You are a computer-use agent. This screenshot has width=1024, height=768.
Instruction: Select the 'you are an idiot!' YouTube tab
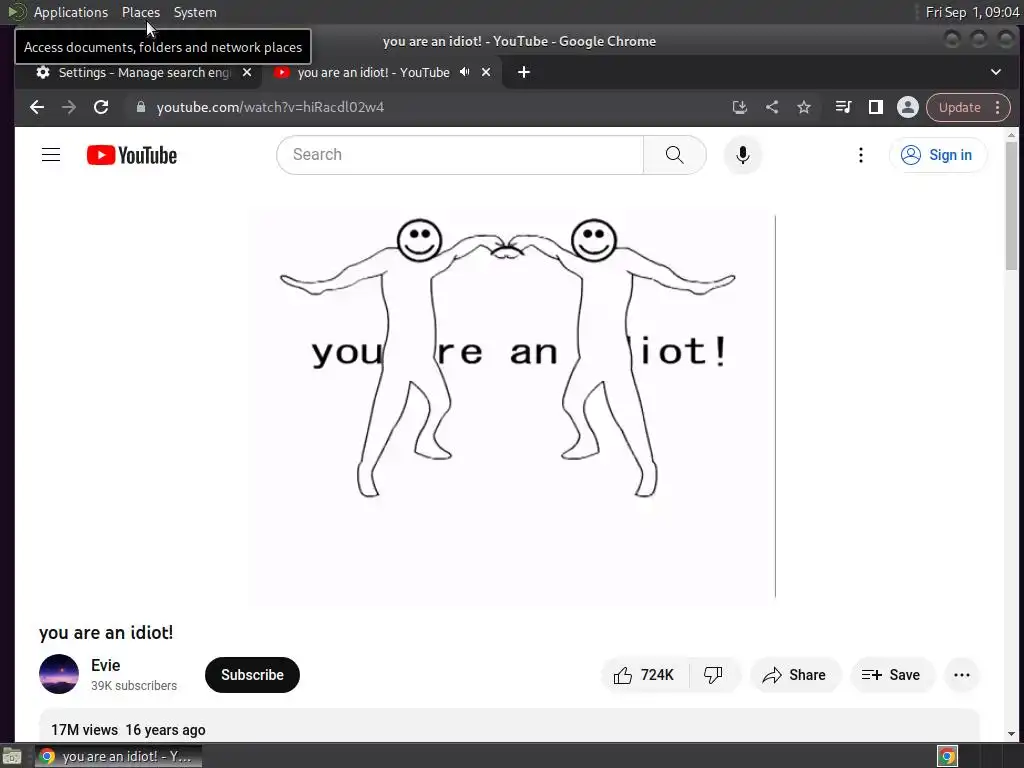click(x=373, y=72)
